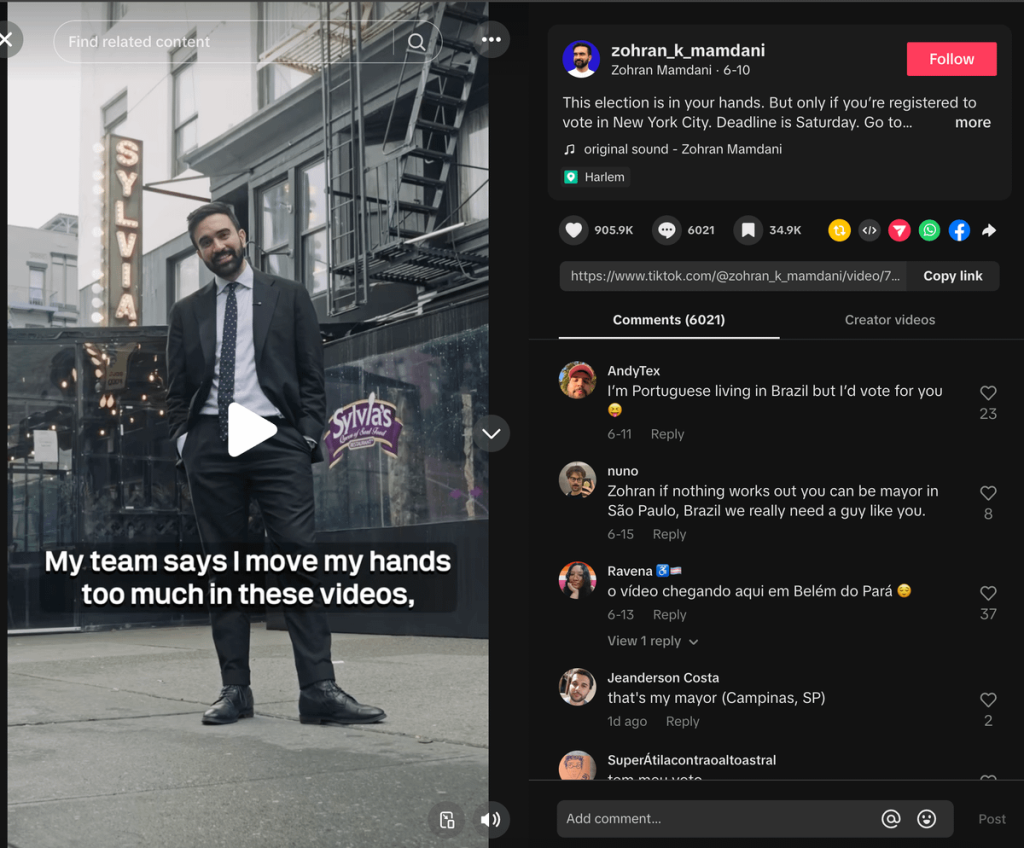Viewport: 1024px width, 848px height.
Task: Click the yellow repost icon
Action: (x=839, y=230)
